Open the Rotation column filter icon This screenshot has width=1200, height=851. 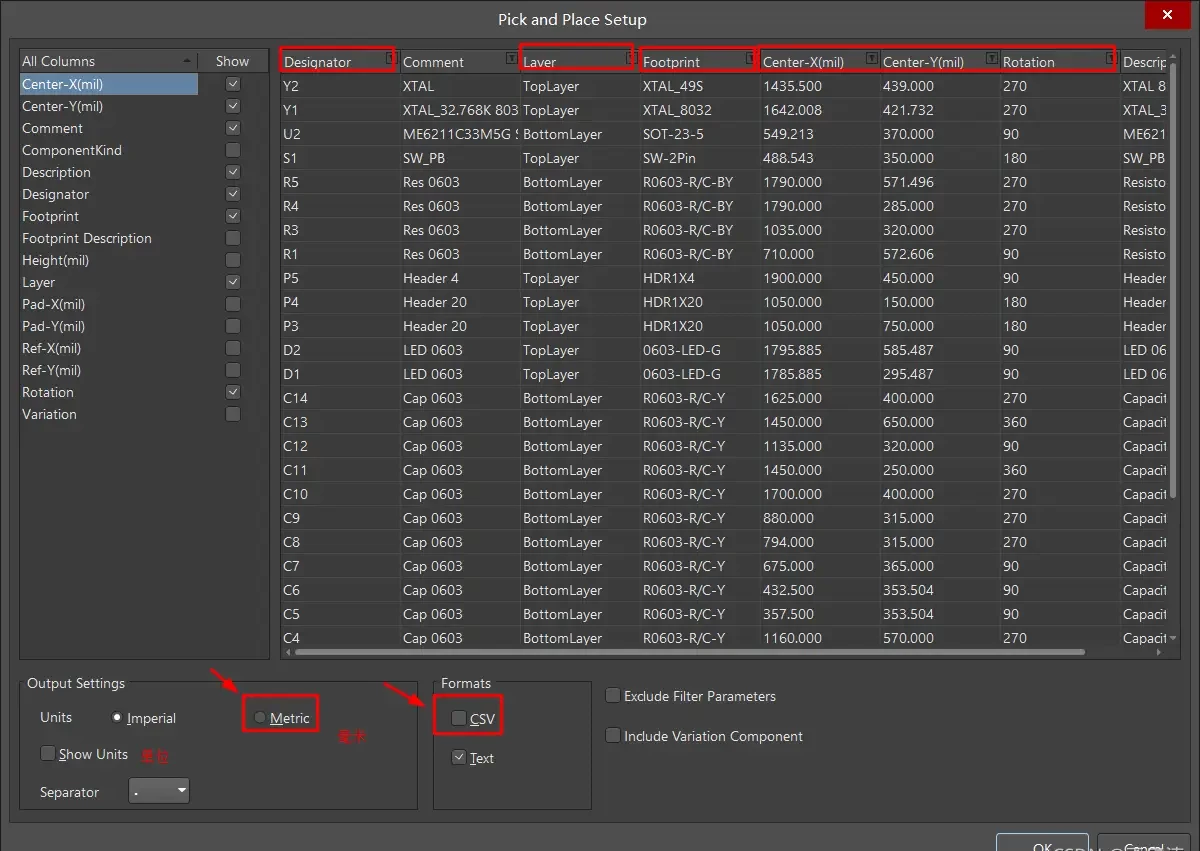pos(1111,59)
